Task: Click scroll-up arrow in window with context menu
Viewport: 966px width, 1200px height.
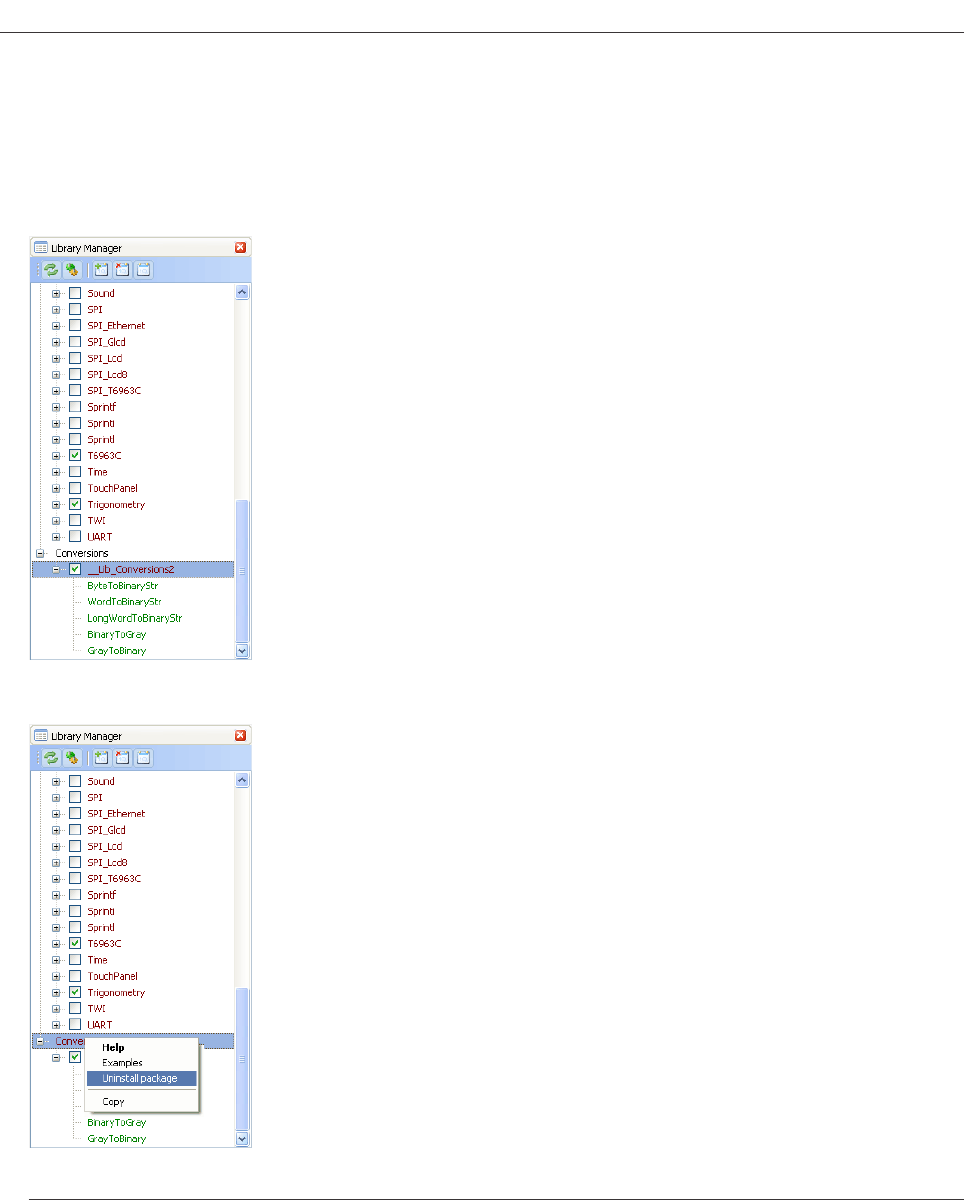Action: pos(241,780)
